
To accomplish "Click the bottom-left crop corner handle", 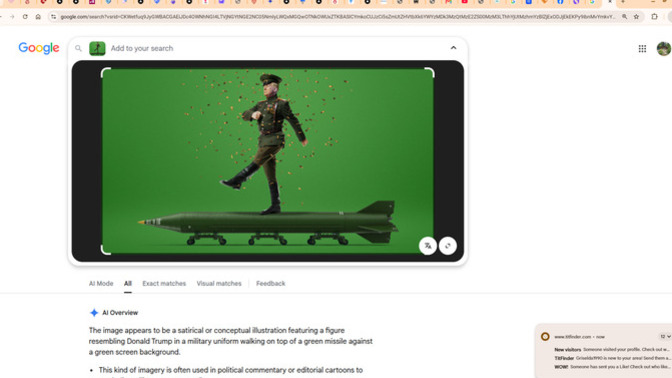I will pos(105,250).
